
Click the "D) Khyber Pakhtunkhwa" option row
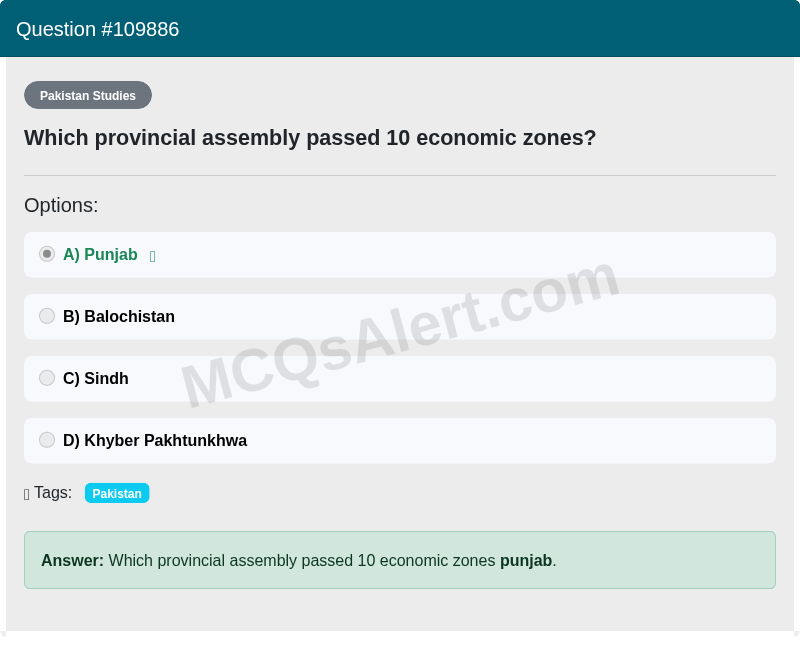click(x=400, y=440)
